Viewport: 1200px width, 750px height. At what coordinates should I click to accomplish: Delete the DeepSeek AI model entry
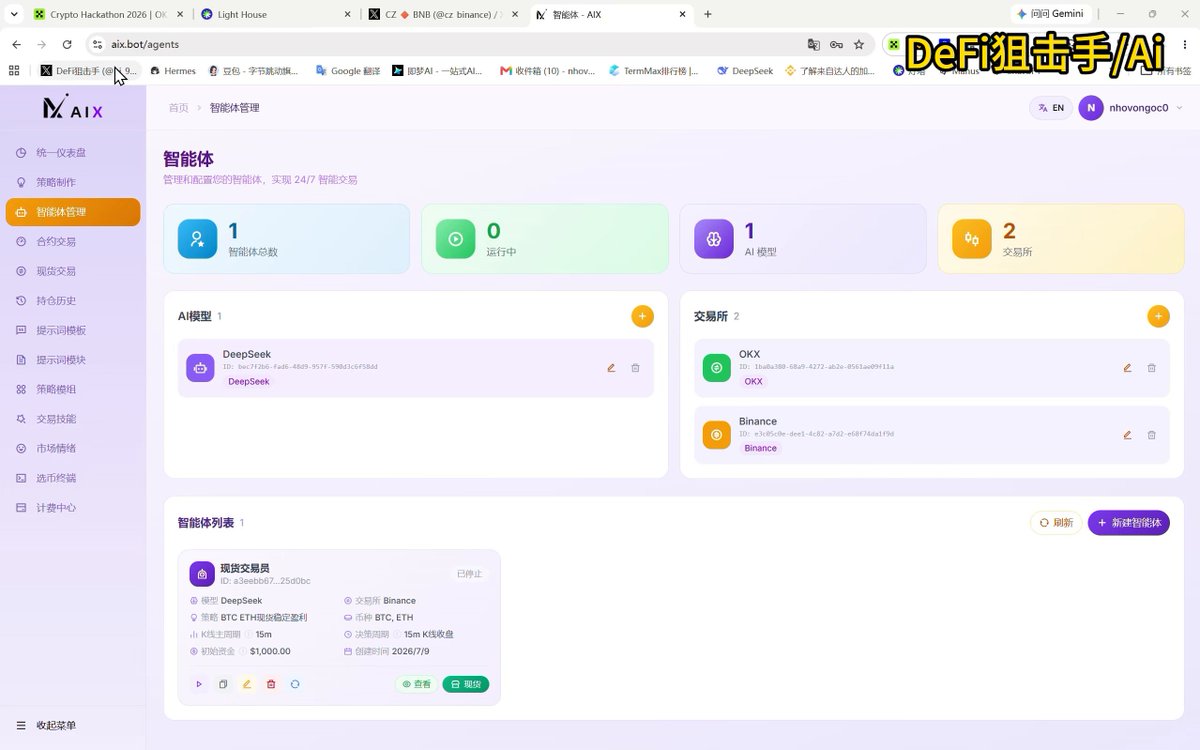[x=635, y=368]
